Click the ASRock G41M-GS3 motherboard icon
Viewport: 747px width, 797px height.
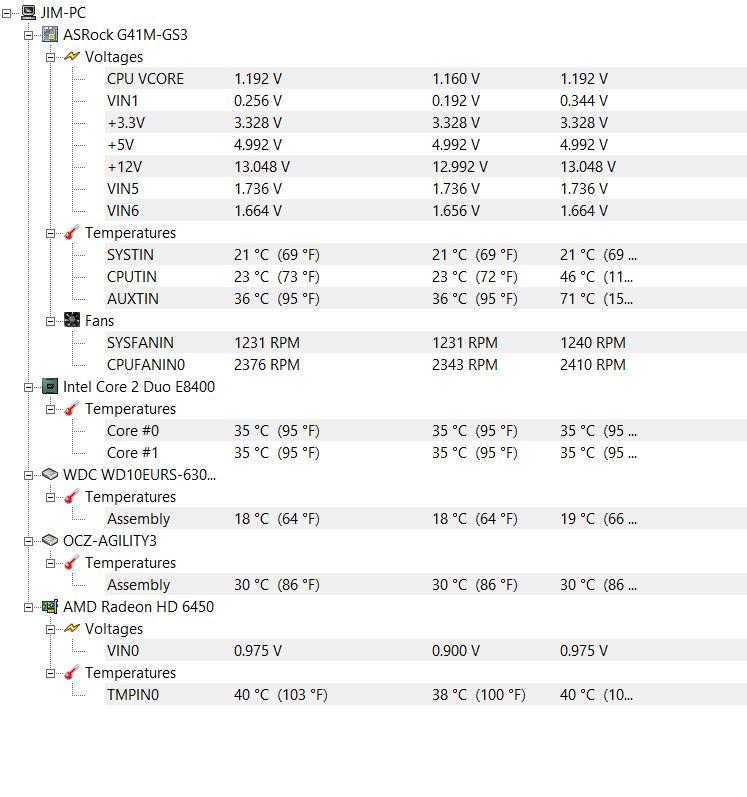pos(50,35)
